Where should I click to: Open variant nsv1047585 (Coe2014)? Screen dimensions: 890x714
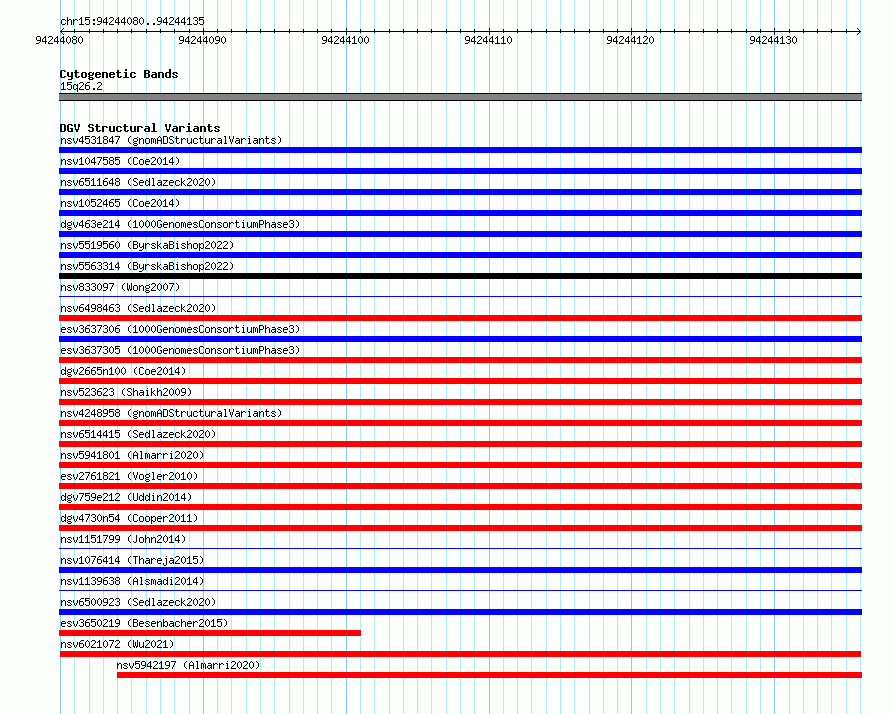pos(120,161)
